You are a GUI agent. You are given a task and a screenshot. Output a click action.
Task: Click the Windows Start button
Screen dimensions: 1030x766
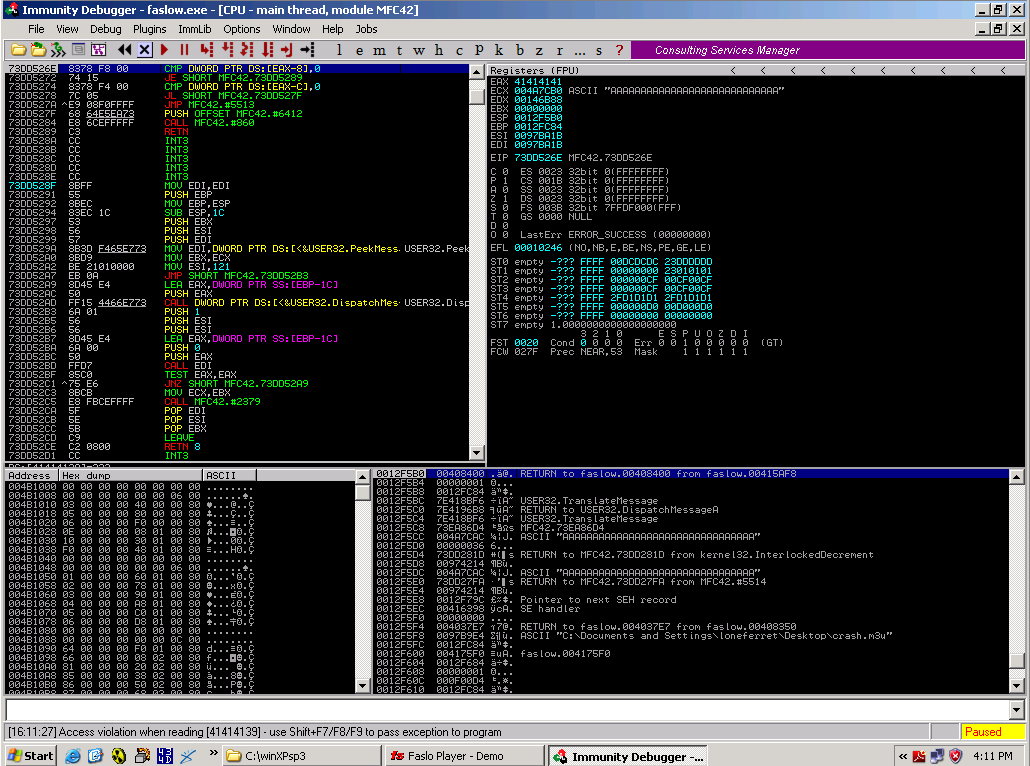(30, 755)
